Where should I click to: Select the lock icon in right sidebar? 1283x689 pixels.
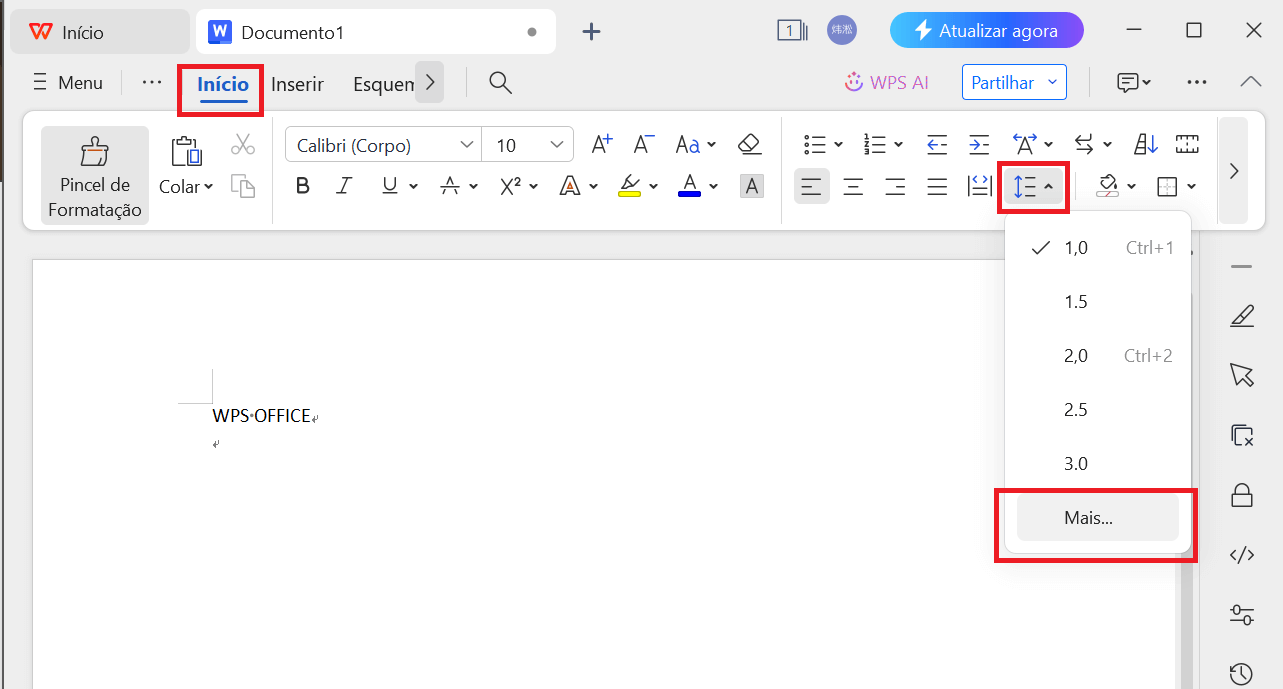pyautogui.click(x=1241, y=495)
